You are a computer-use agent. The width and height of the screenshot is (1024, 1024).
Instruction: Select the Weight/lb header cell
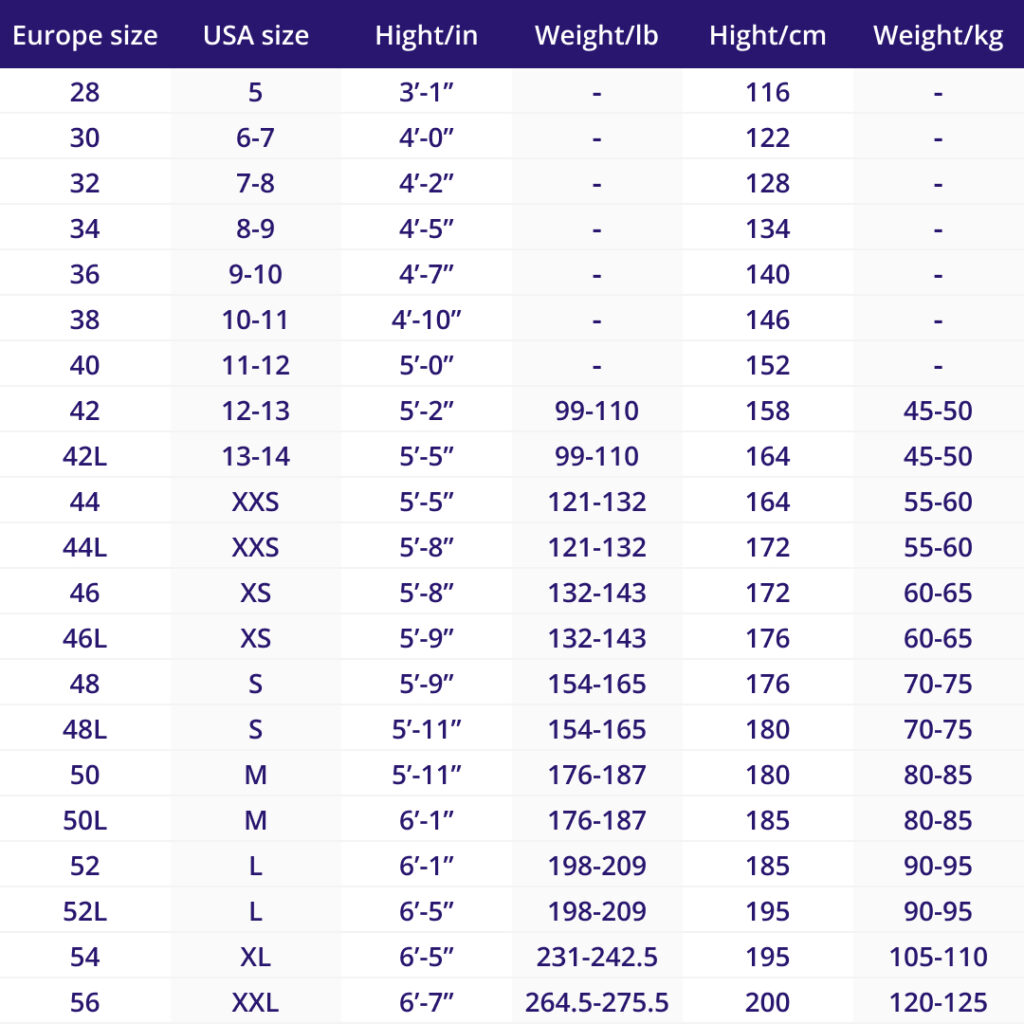[597, 35]
